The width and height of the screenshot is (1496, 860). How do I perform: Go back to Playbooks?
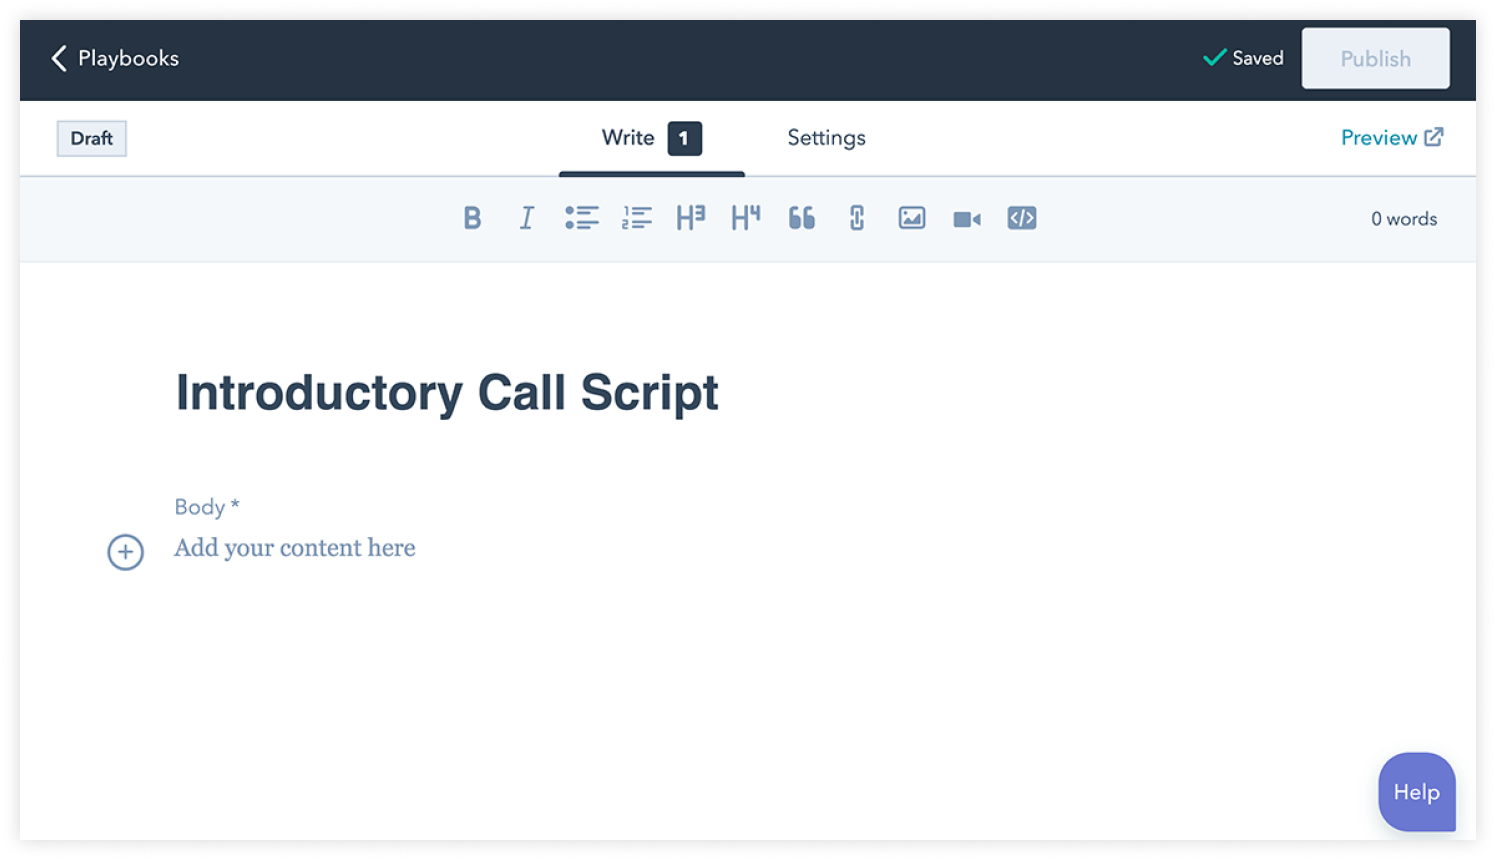point(115,59)
